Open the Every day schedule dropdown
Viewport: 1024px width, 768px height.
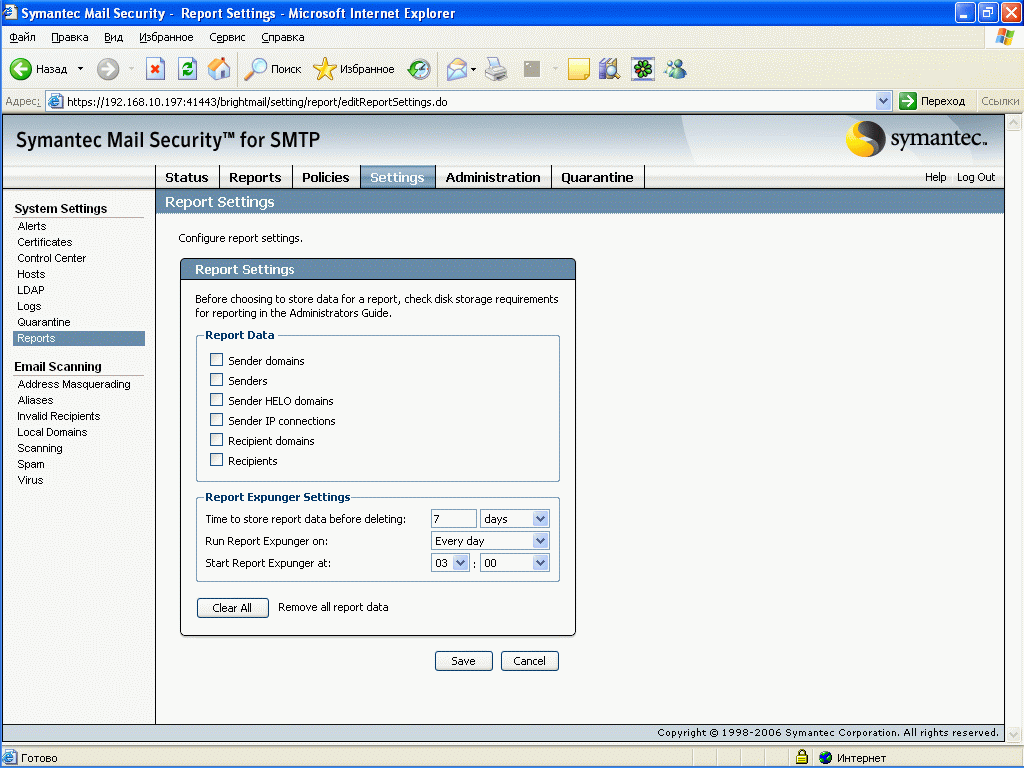(x=490, y=541)
